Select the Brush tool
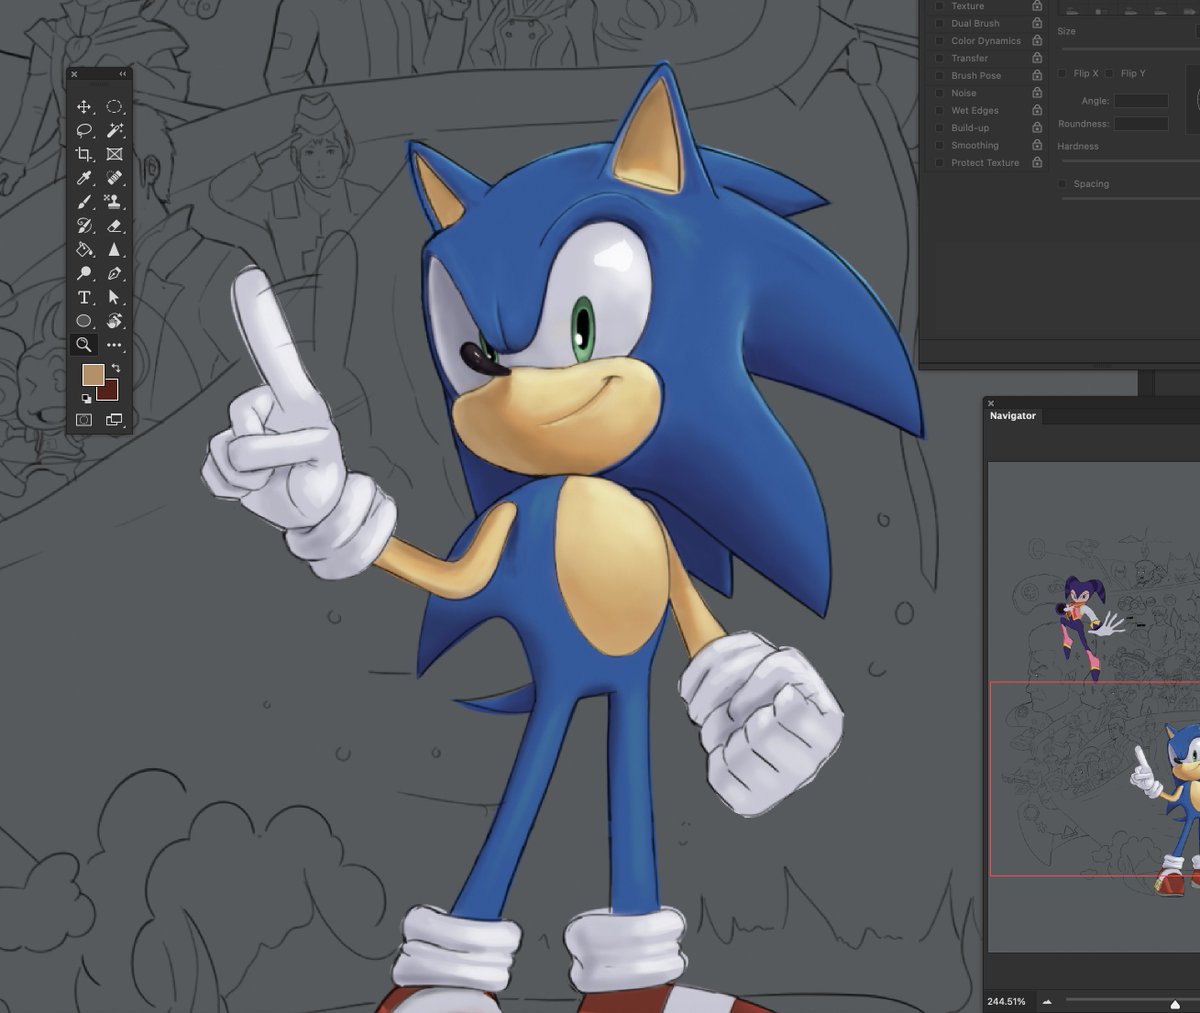 coord(84,202)
